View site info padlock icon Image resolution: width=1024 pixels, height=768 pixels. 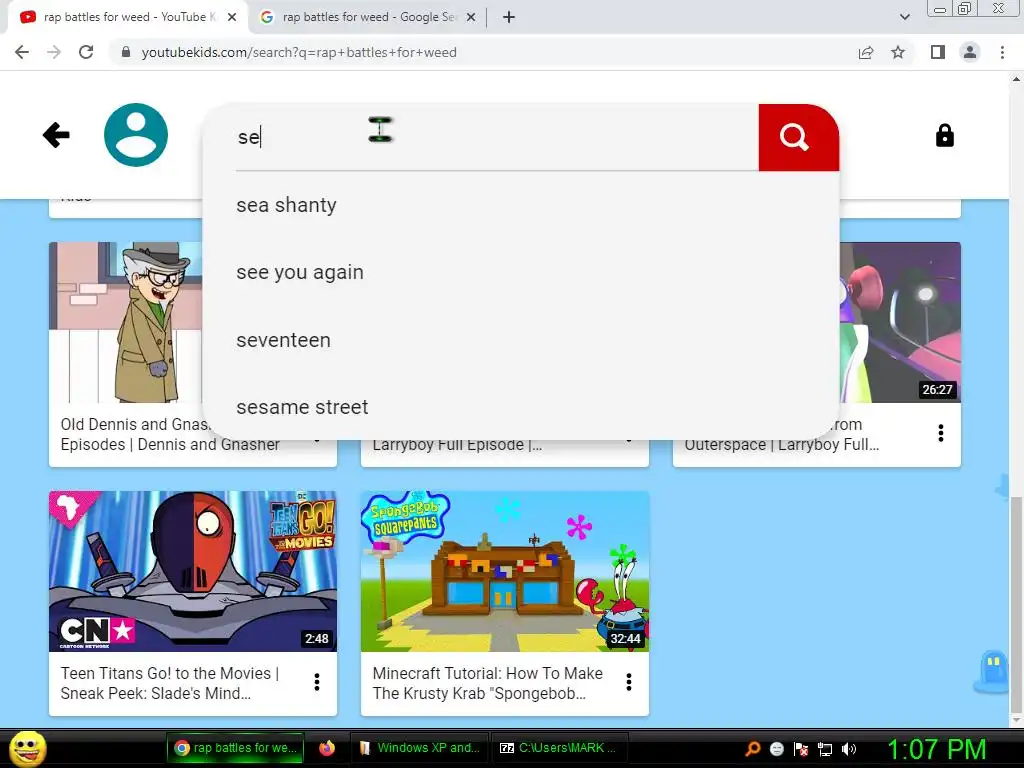tap(126, 52)
